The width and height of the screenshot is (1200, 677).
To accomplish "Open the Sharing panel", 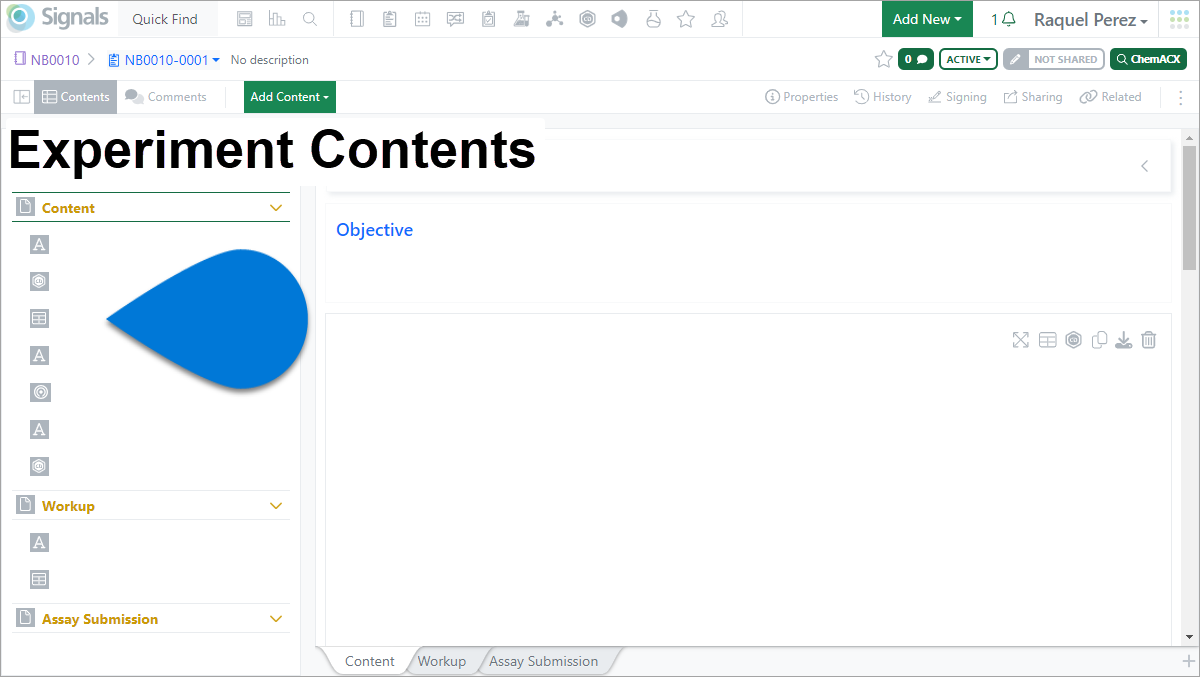I will (1033, 97).
